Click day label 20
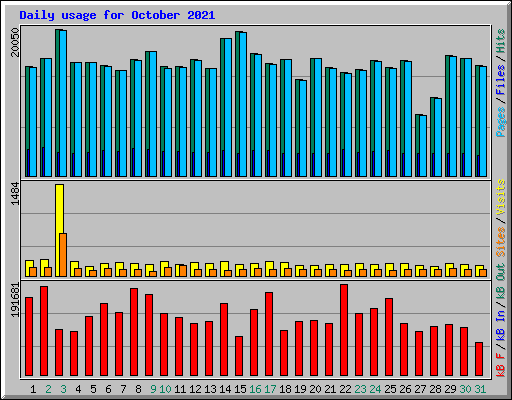512x400 pixels. pyautogui.click(x=315, y=389)
